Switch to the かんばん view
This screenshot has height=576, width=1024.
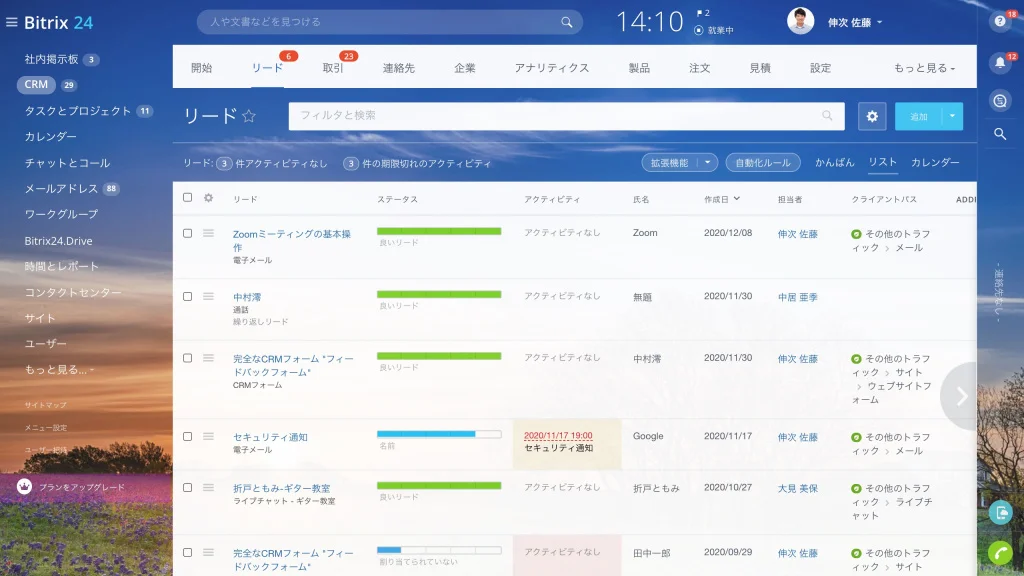[x=834, y=163]
